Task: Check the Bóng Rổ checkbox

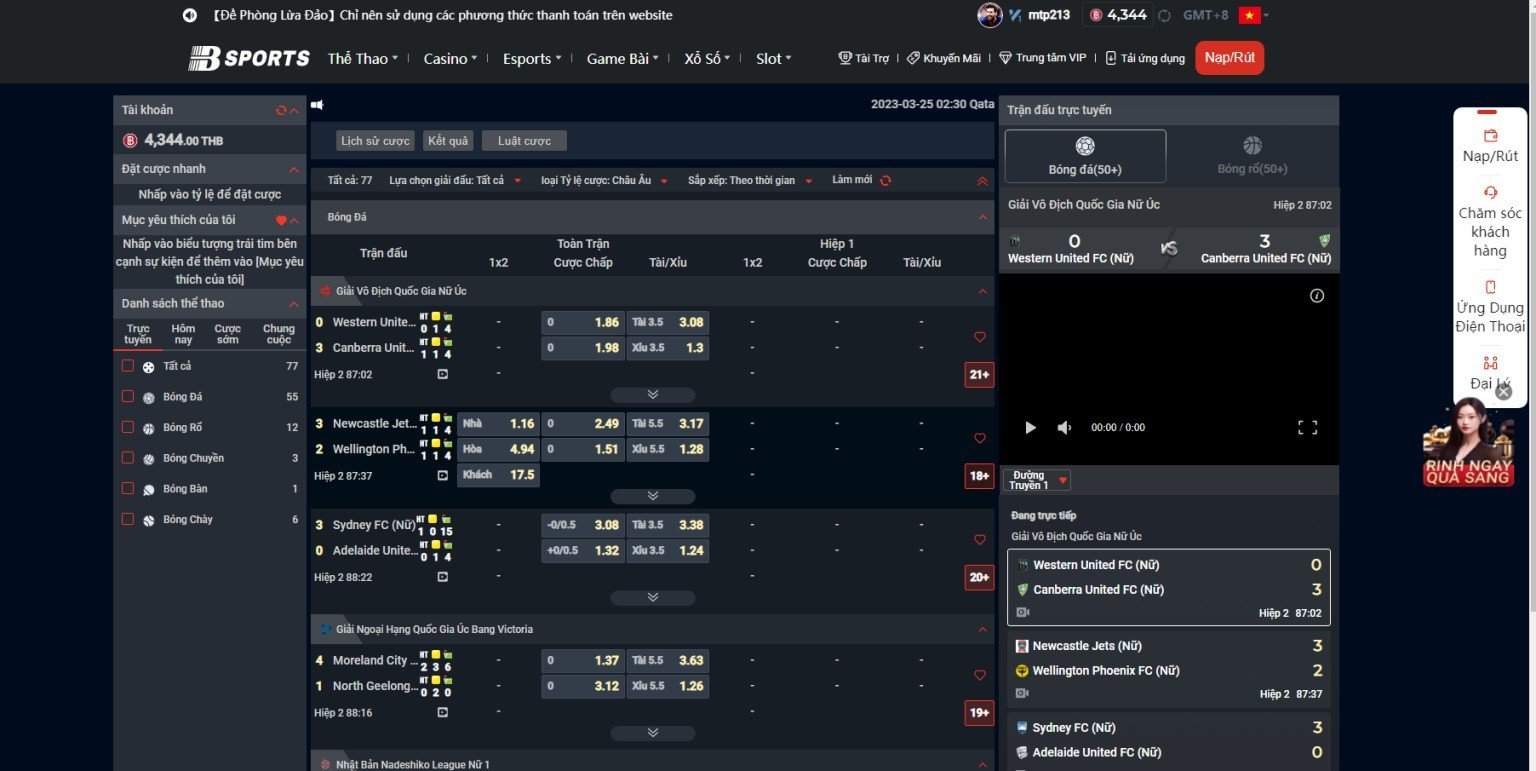Action: pos(128,427)
